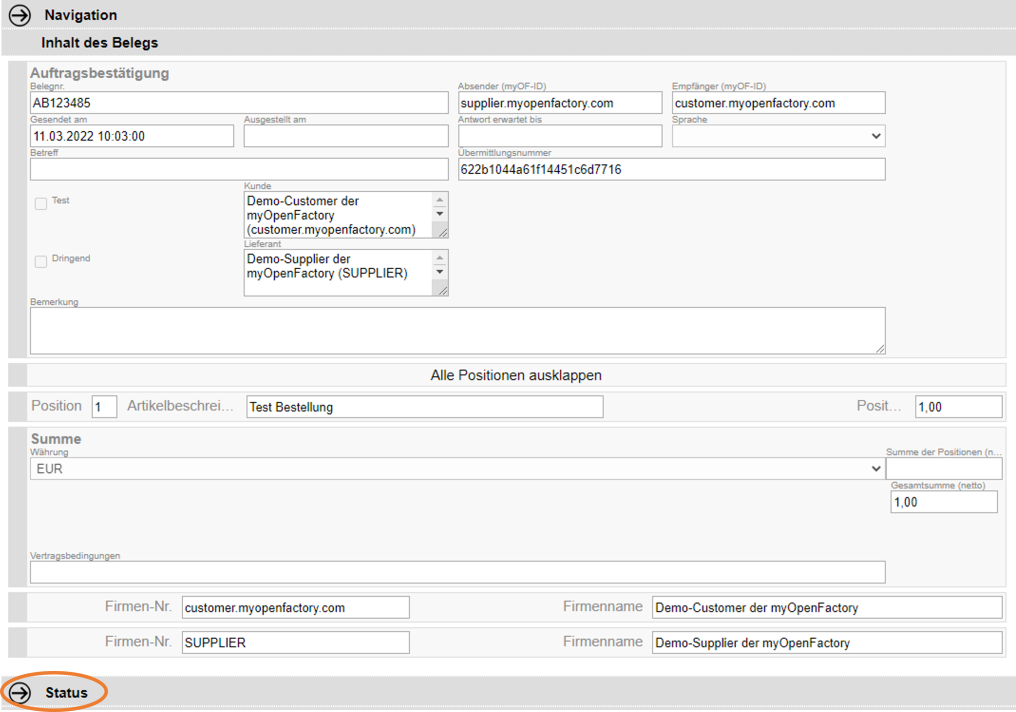Click the Position number field
Viewport: 1016px width, 712px height.
[104, 407]
